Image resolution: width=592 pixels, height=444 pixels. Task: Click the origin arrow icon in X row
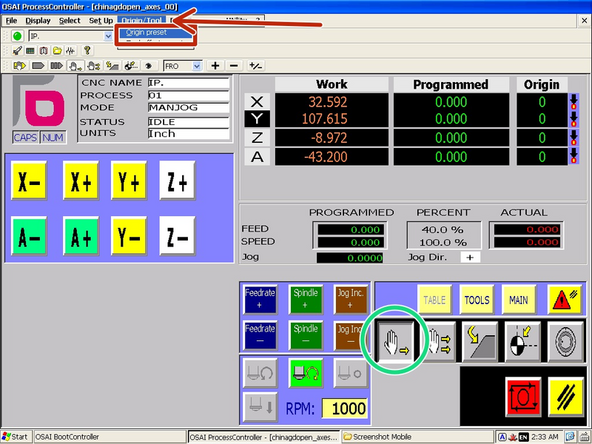[x=574, y=102]
